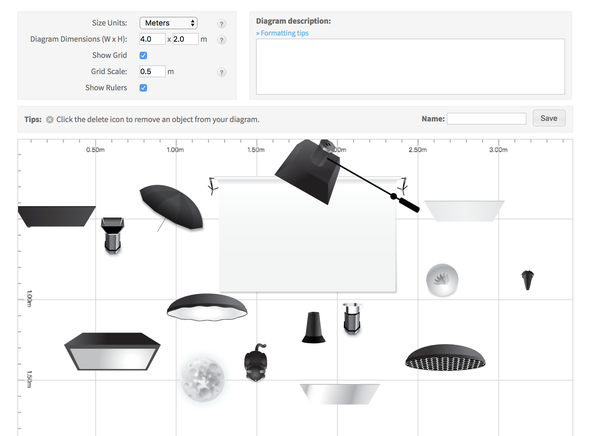Select the large rectangular softbox with silver front

[112, 351]
